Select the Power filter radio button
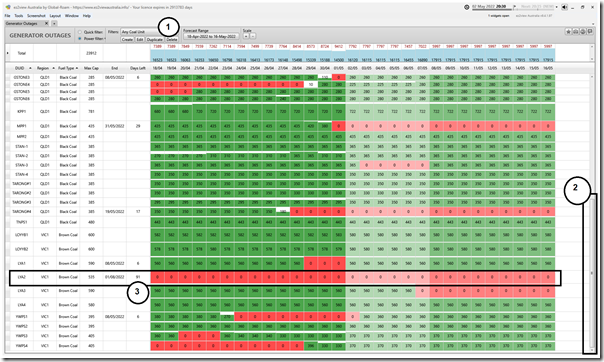This screenshot has height=362, width=604. pos(80,39)
